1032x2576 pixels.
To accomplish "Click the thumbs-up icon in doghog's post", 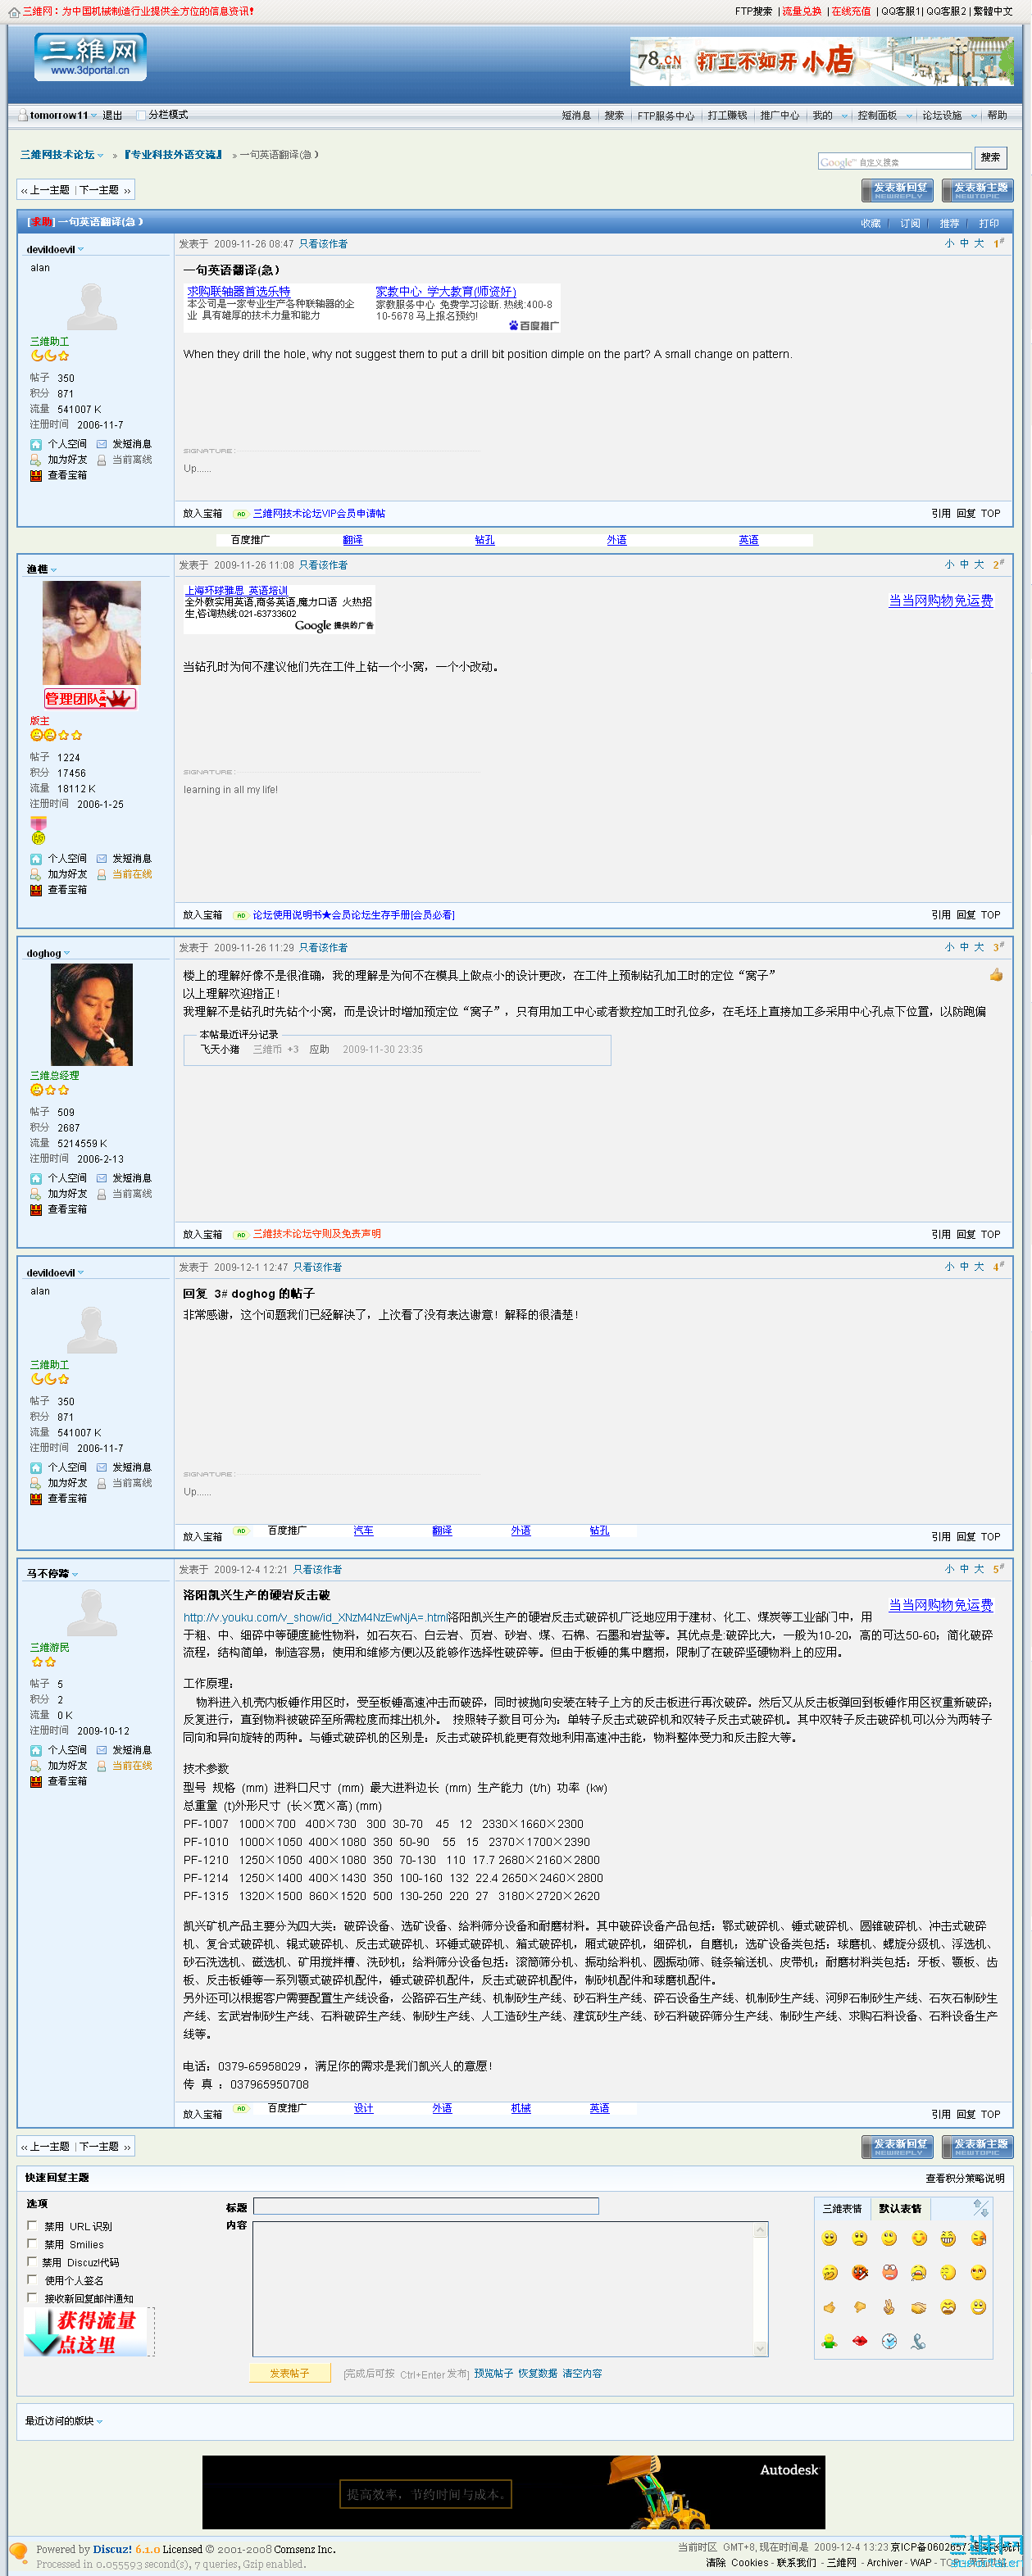I will pyautogui.click(x=995, y=975).
